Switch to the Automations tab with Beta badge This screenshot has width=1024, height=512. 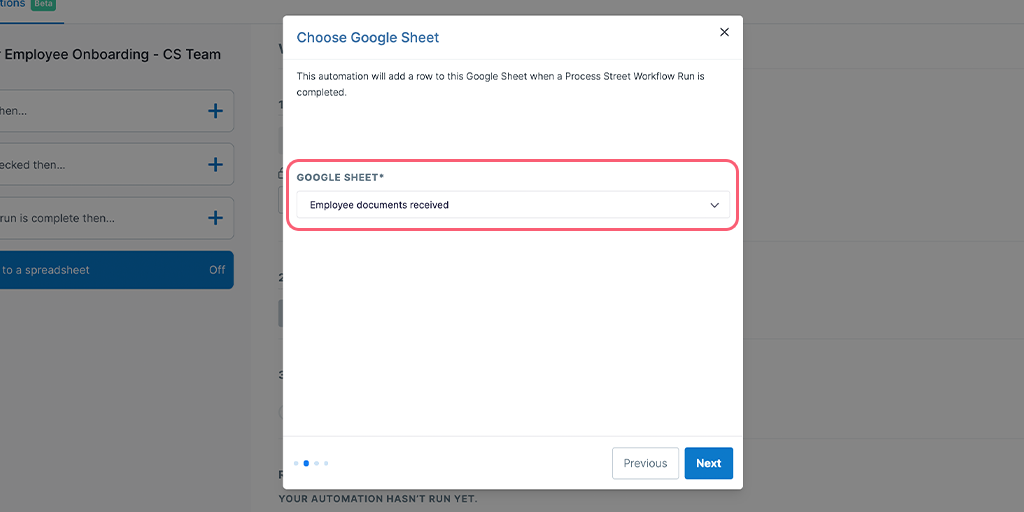(28, 5)
